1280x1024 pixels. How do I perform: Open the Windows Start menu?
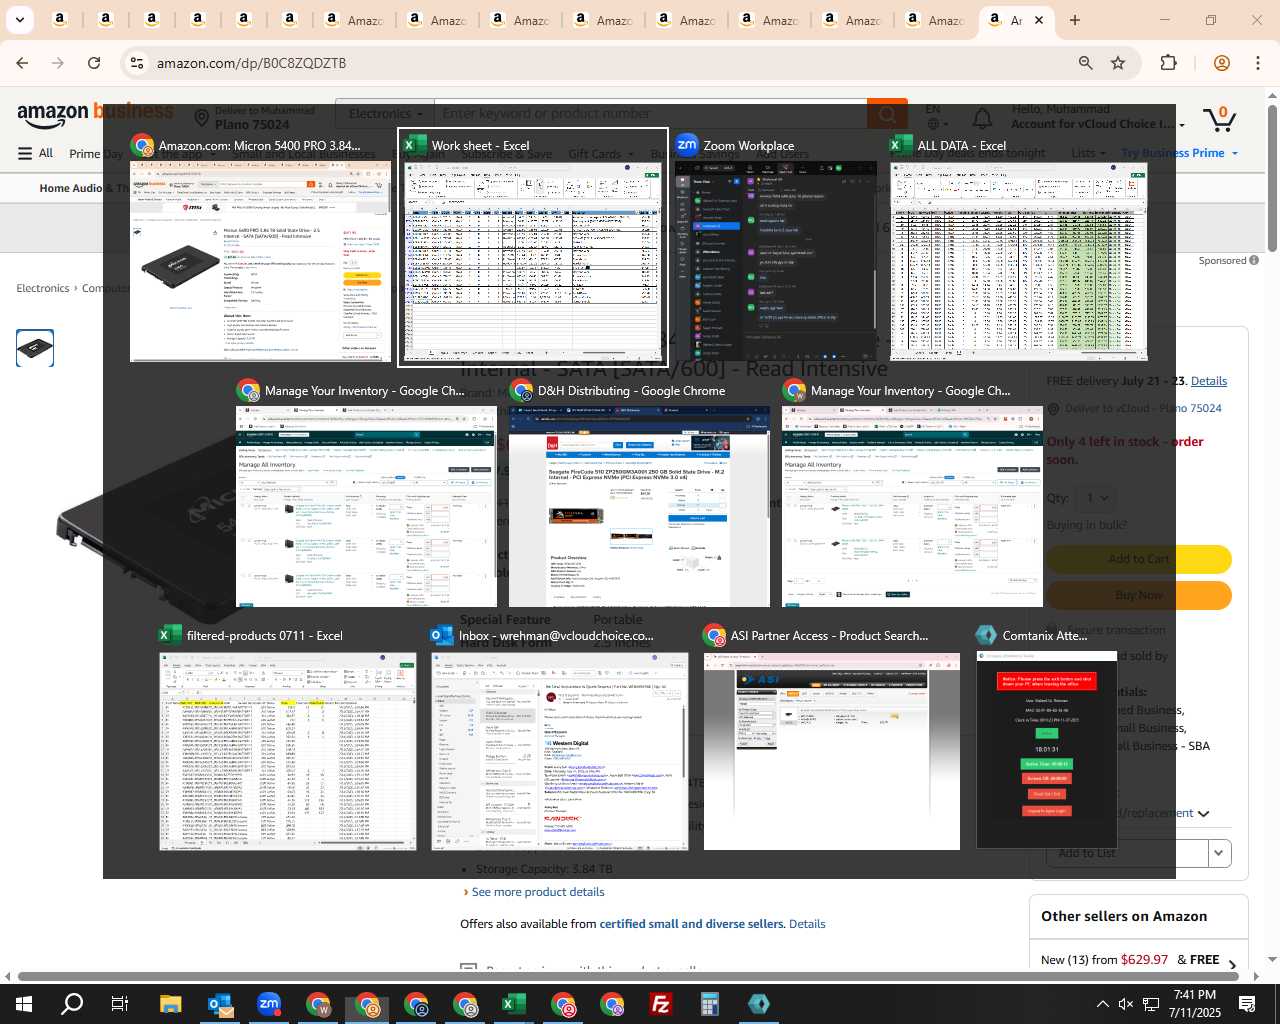(x=24, y=1004)
